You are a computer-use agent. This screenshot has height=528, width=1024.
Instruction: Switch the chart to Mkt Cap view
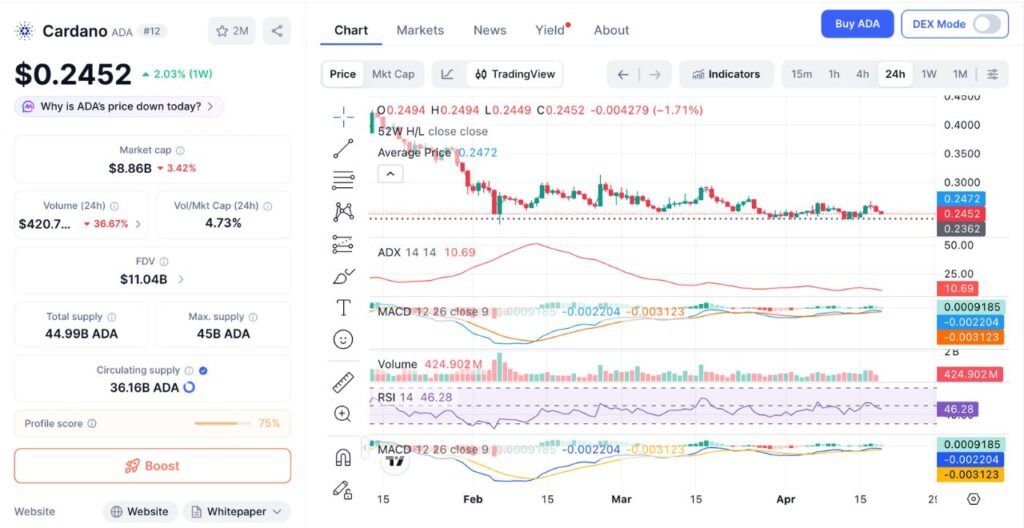[x=393, y=74]
